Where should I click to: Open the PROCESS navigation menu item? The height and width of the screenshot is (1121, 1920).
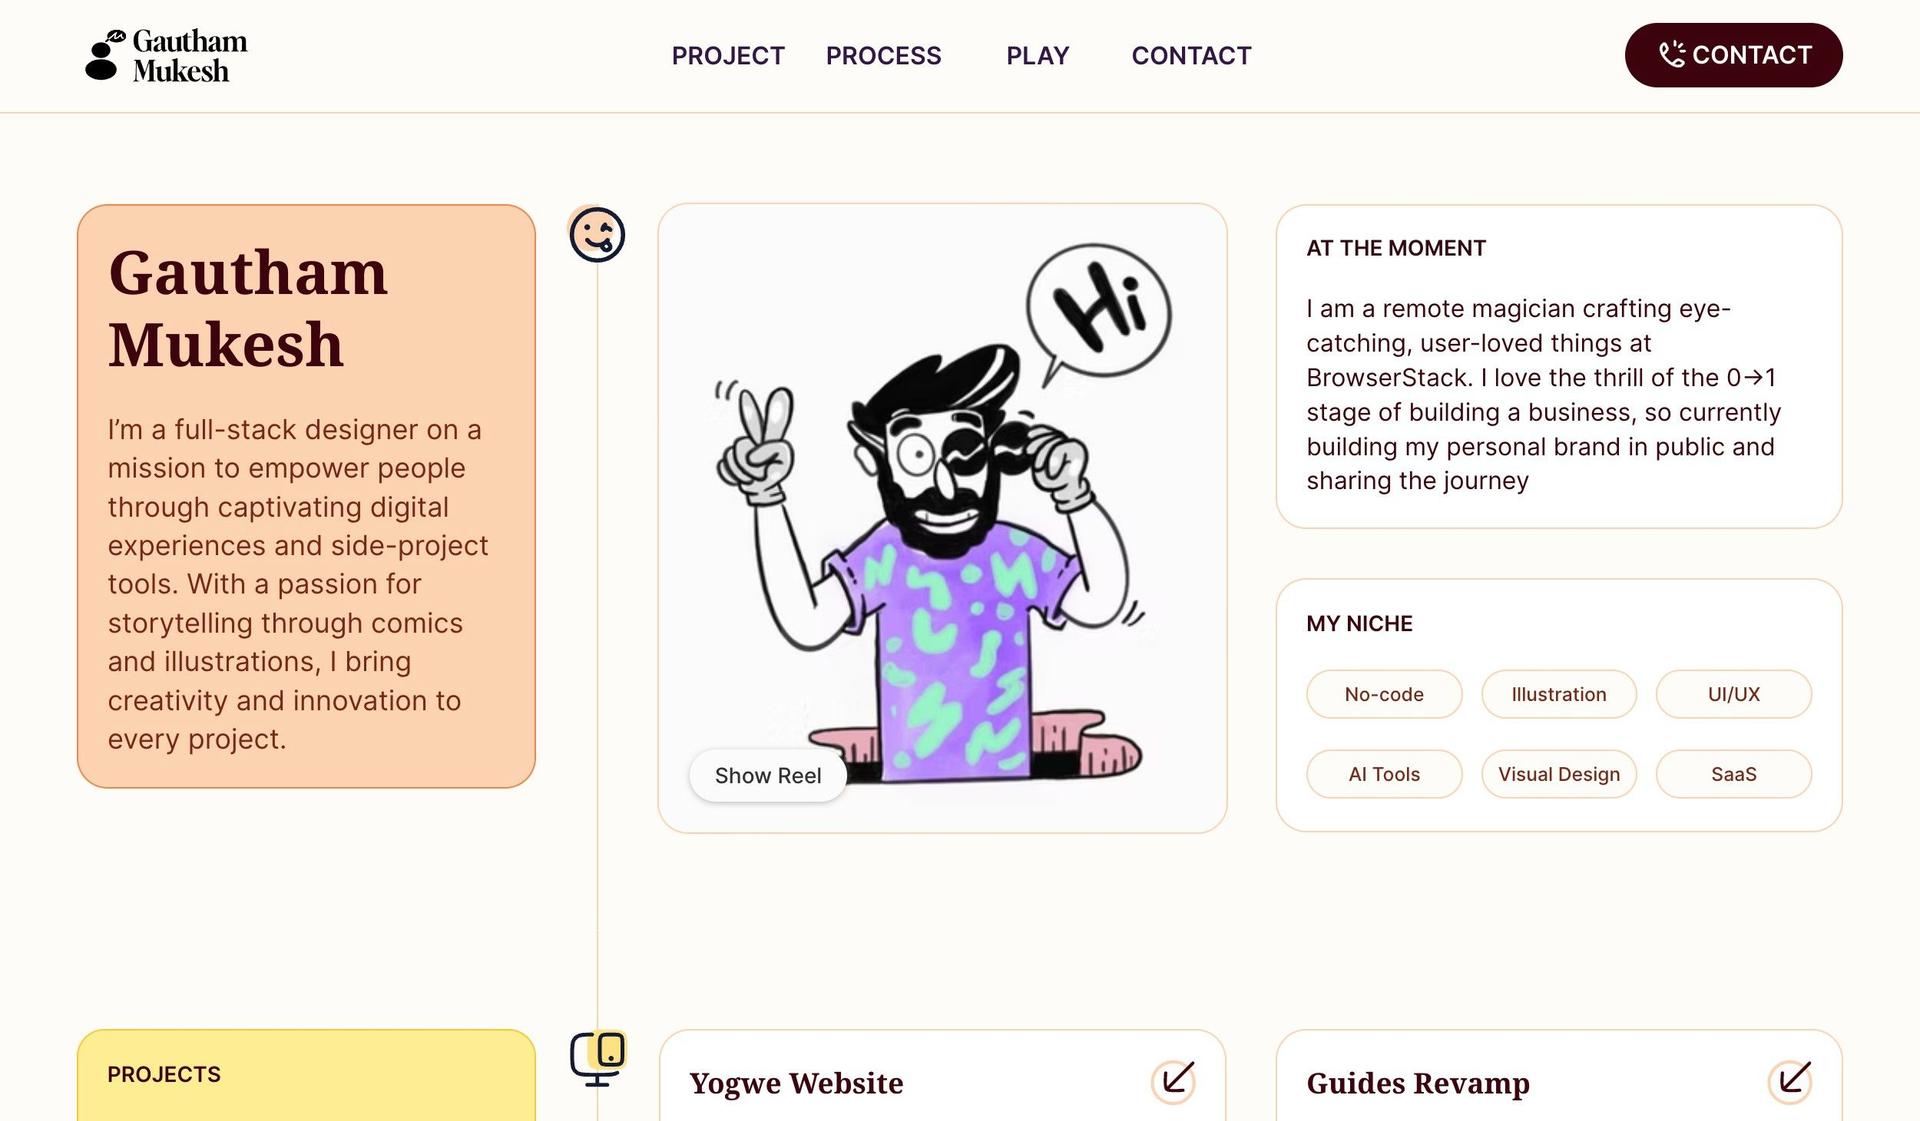883,55
